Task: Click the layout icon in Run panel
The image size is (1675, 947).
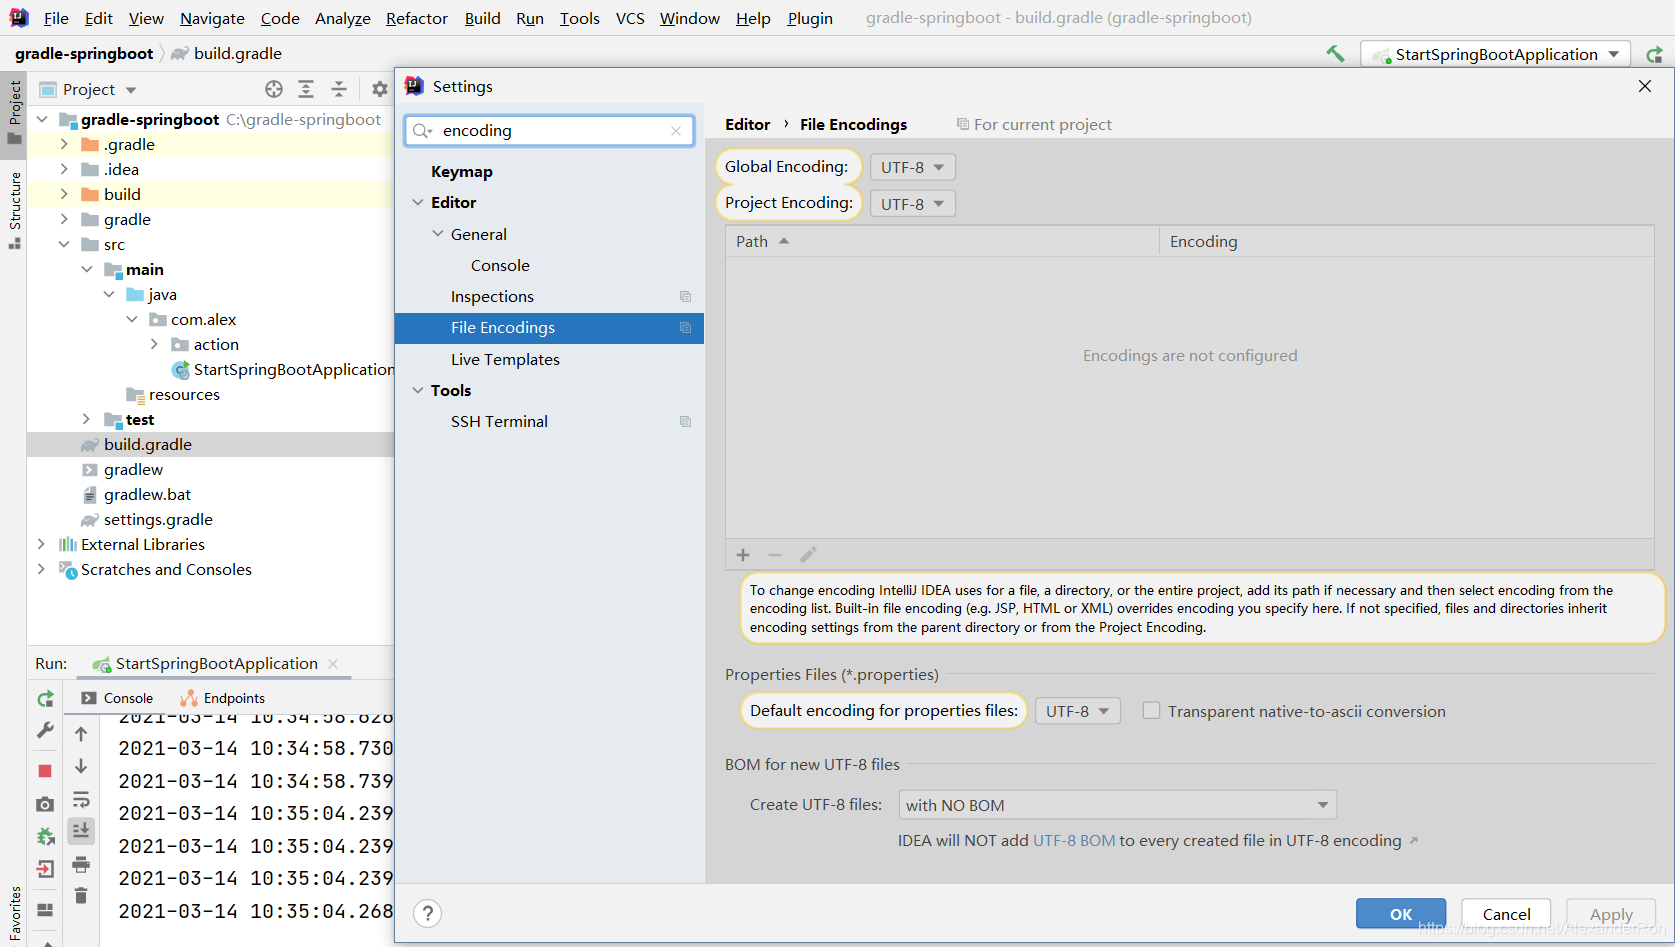Action: [45, 910]
